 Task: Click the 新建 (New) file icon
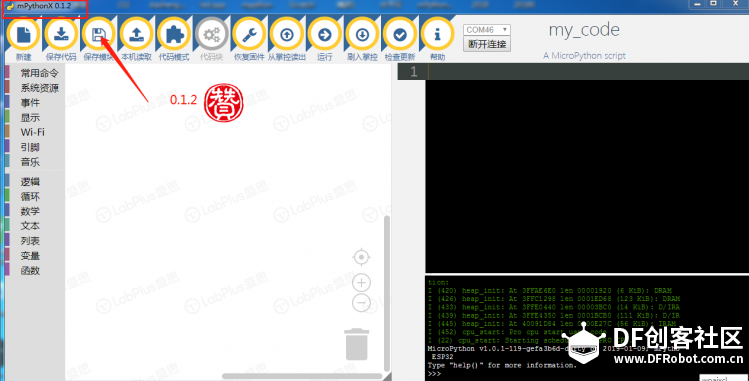[x=23, y=34]
